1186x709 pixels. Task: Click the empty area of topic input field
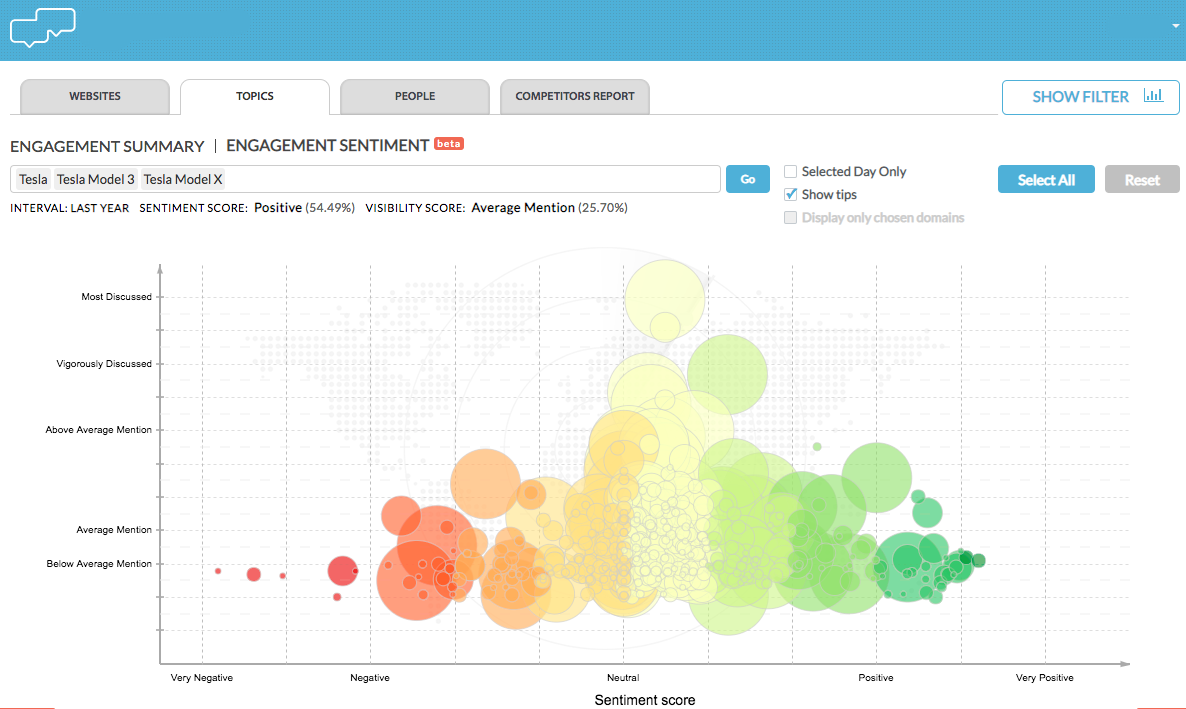coord(470,180)
